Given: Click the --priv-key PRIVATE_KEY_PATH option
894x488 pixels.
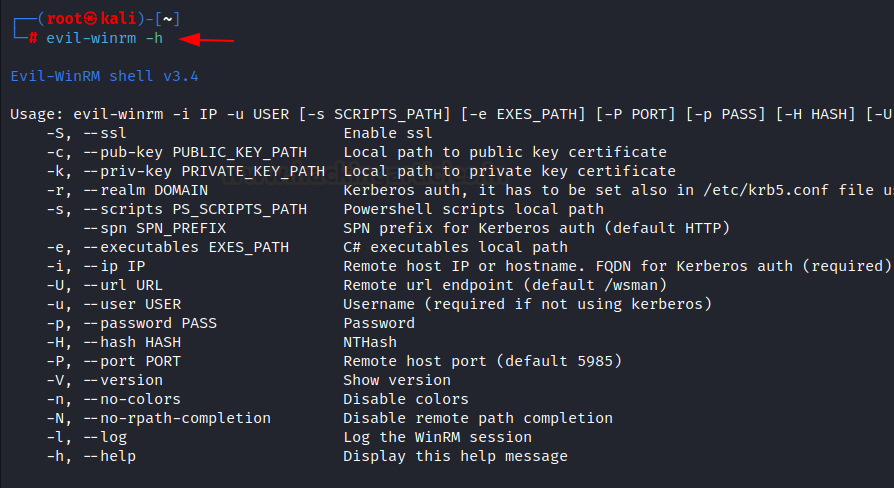Looking at the screenshot, I should click(204, 171).
